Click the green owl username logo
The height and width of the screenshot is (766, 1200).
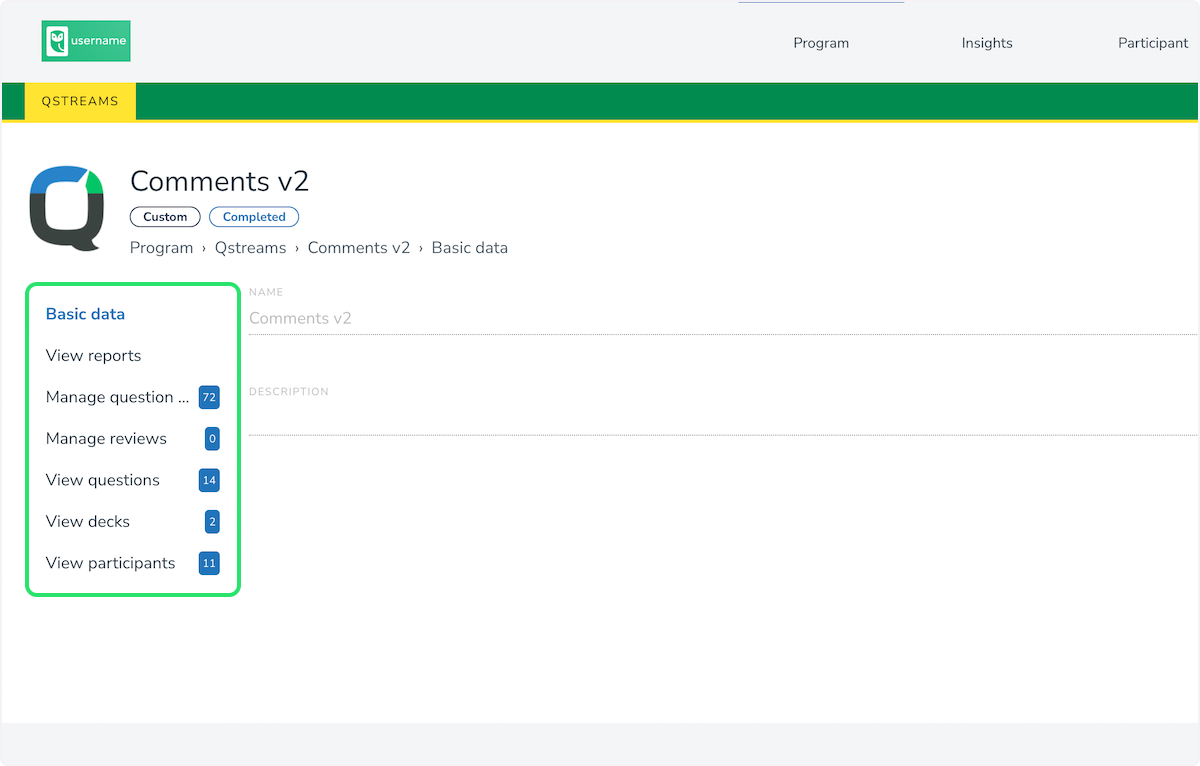pyautogui.click(x=85, y=41)
